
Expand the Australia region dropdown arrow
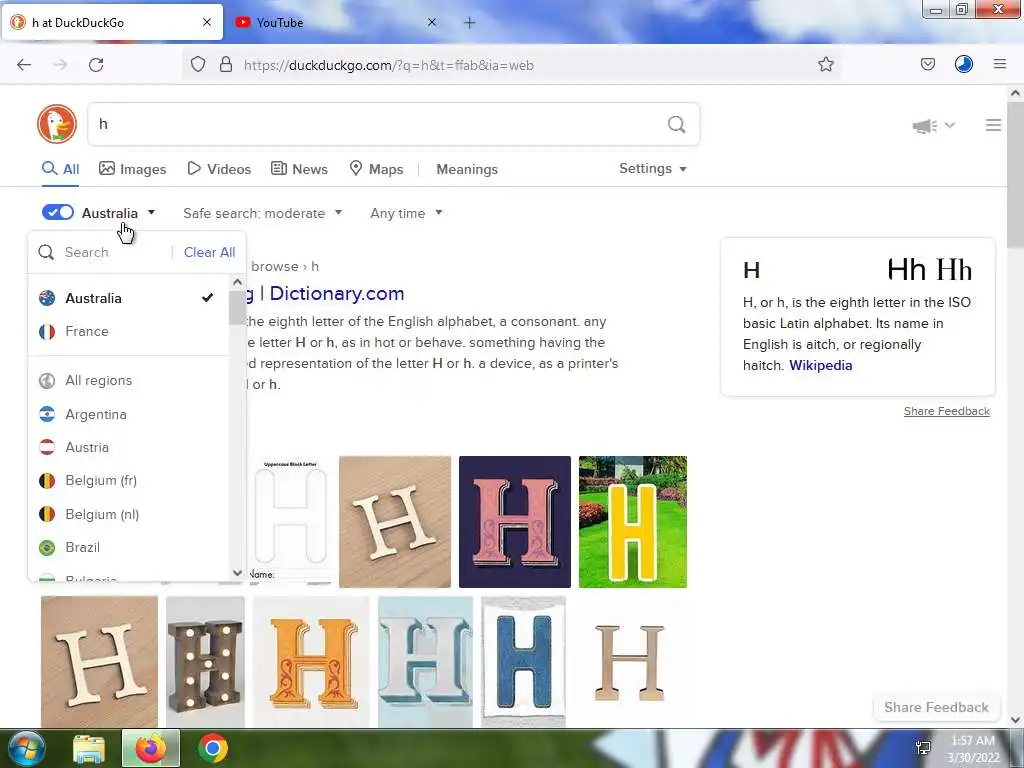click(152, 213)
